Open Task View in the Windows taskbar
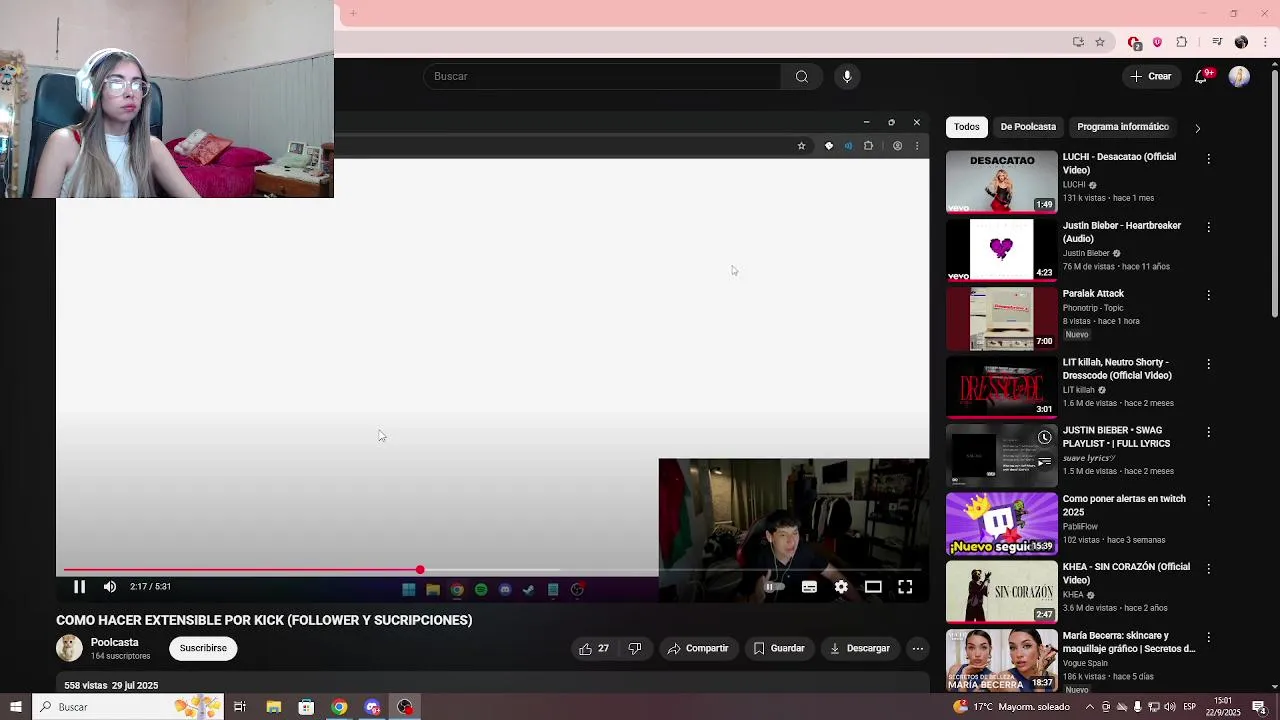This screenshot has height=720, width=1280. point(240,707)
